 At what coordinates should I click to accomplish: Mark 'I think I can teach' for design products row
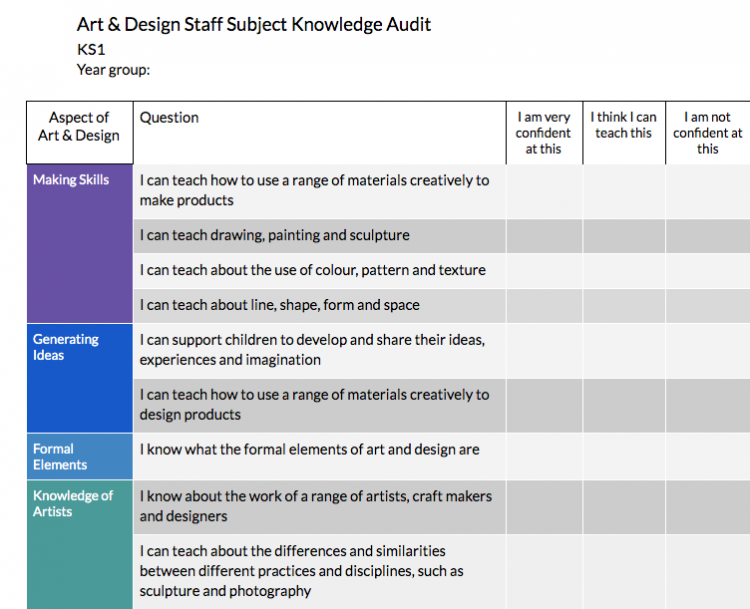pos(624,406)
